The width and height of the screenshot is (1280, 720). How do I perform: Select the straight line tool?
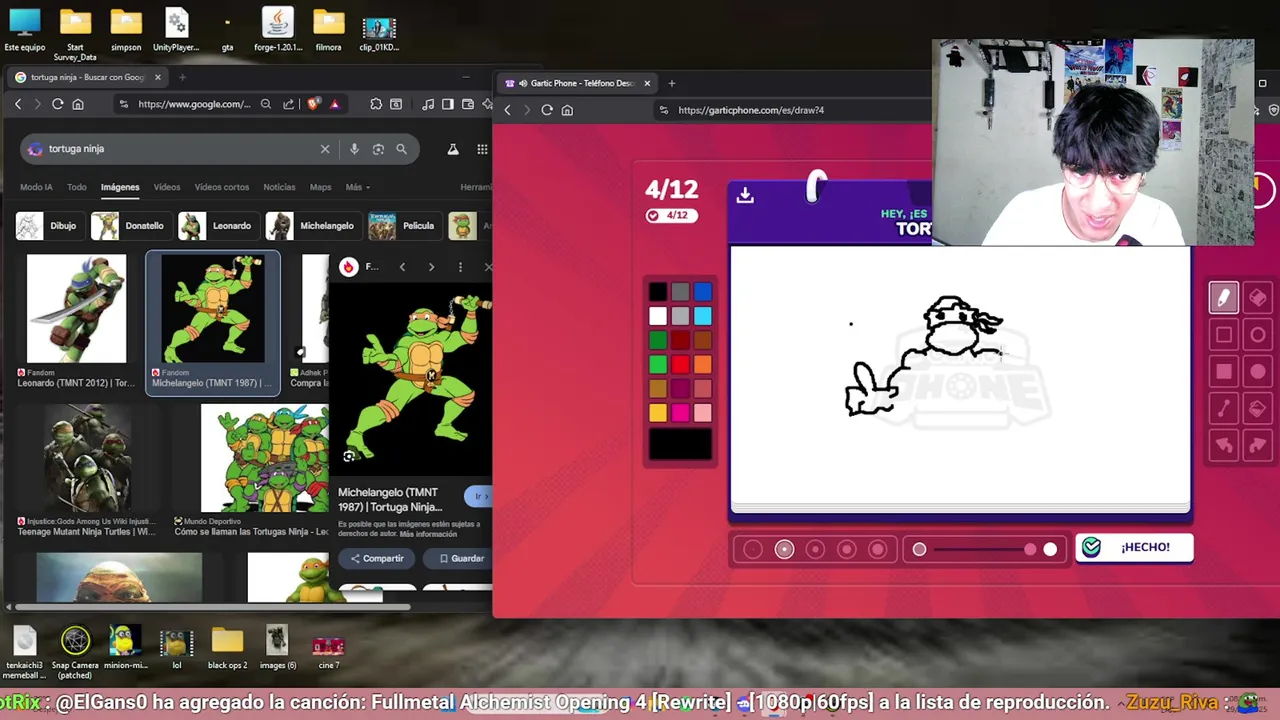1223,408
